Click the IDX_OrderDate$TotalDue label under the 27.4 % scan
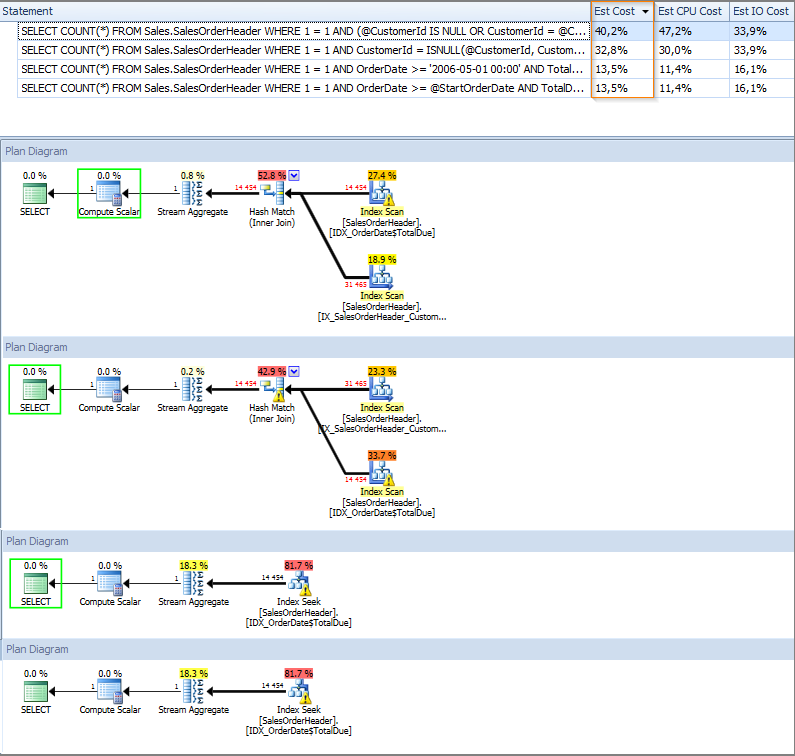 tap(382, 233)
